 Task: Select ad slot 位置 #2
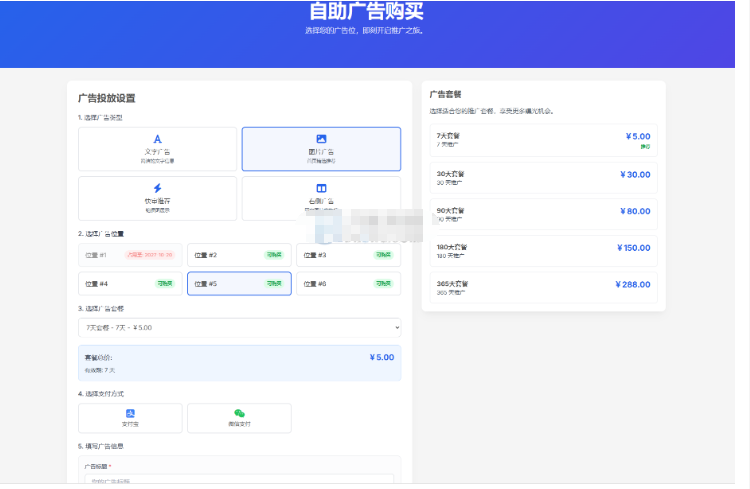tap(239, 255)
